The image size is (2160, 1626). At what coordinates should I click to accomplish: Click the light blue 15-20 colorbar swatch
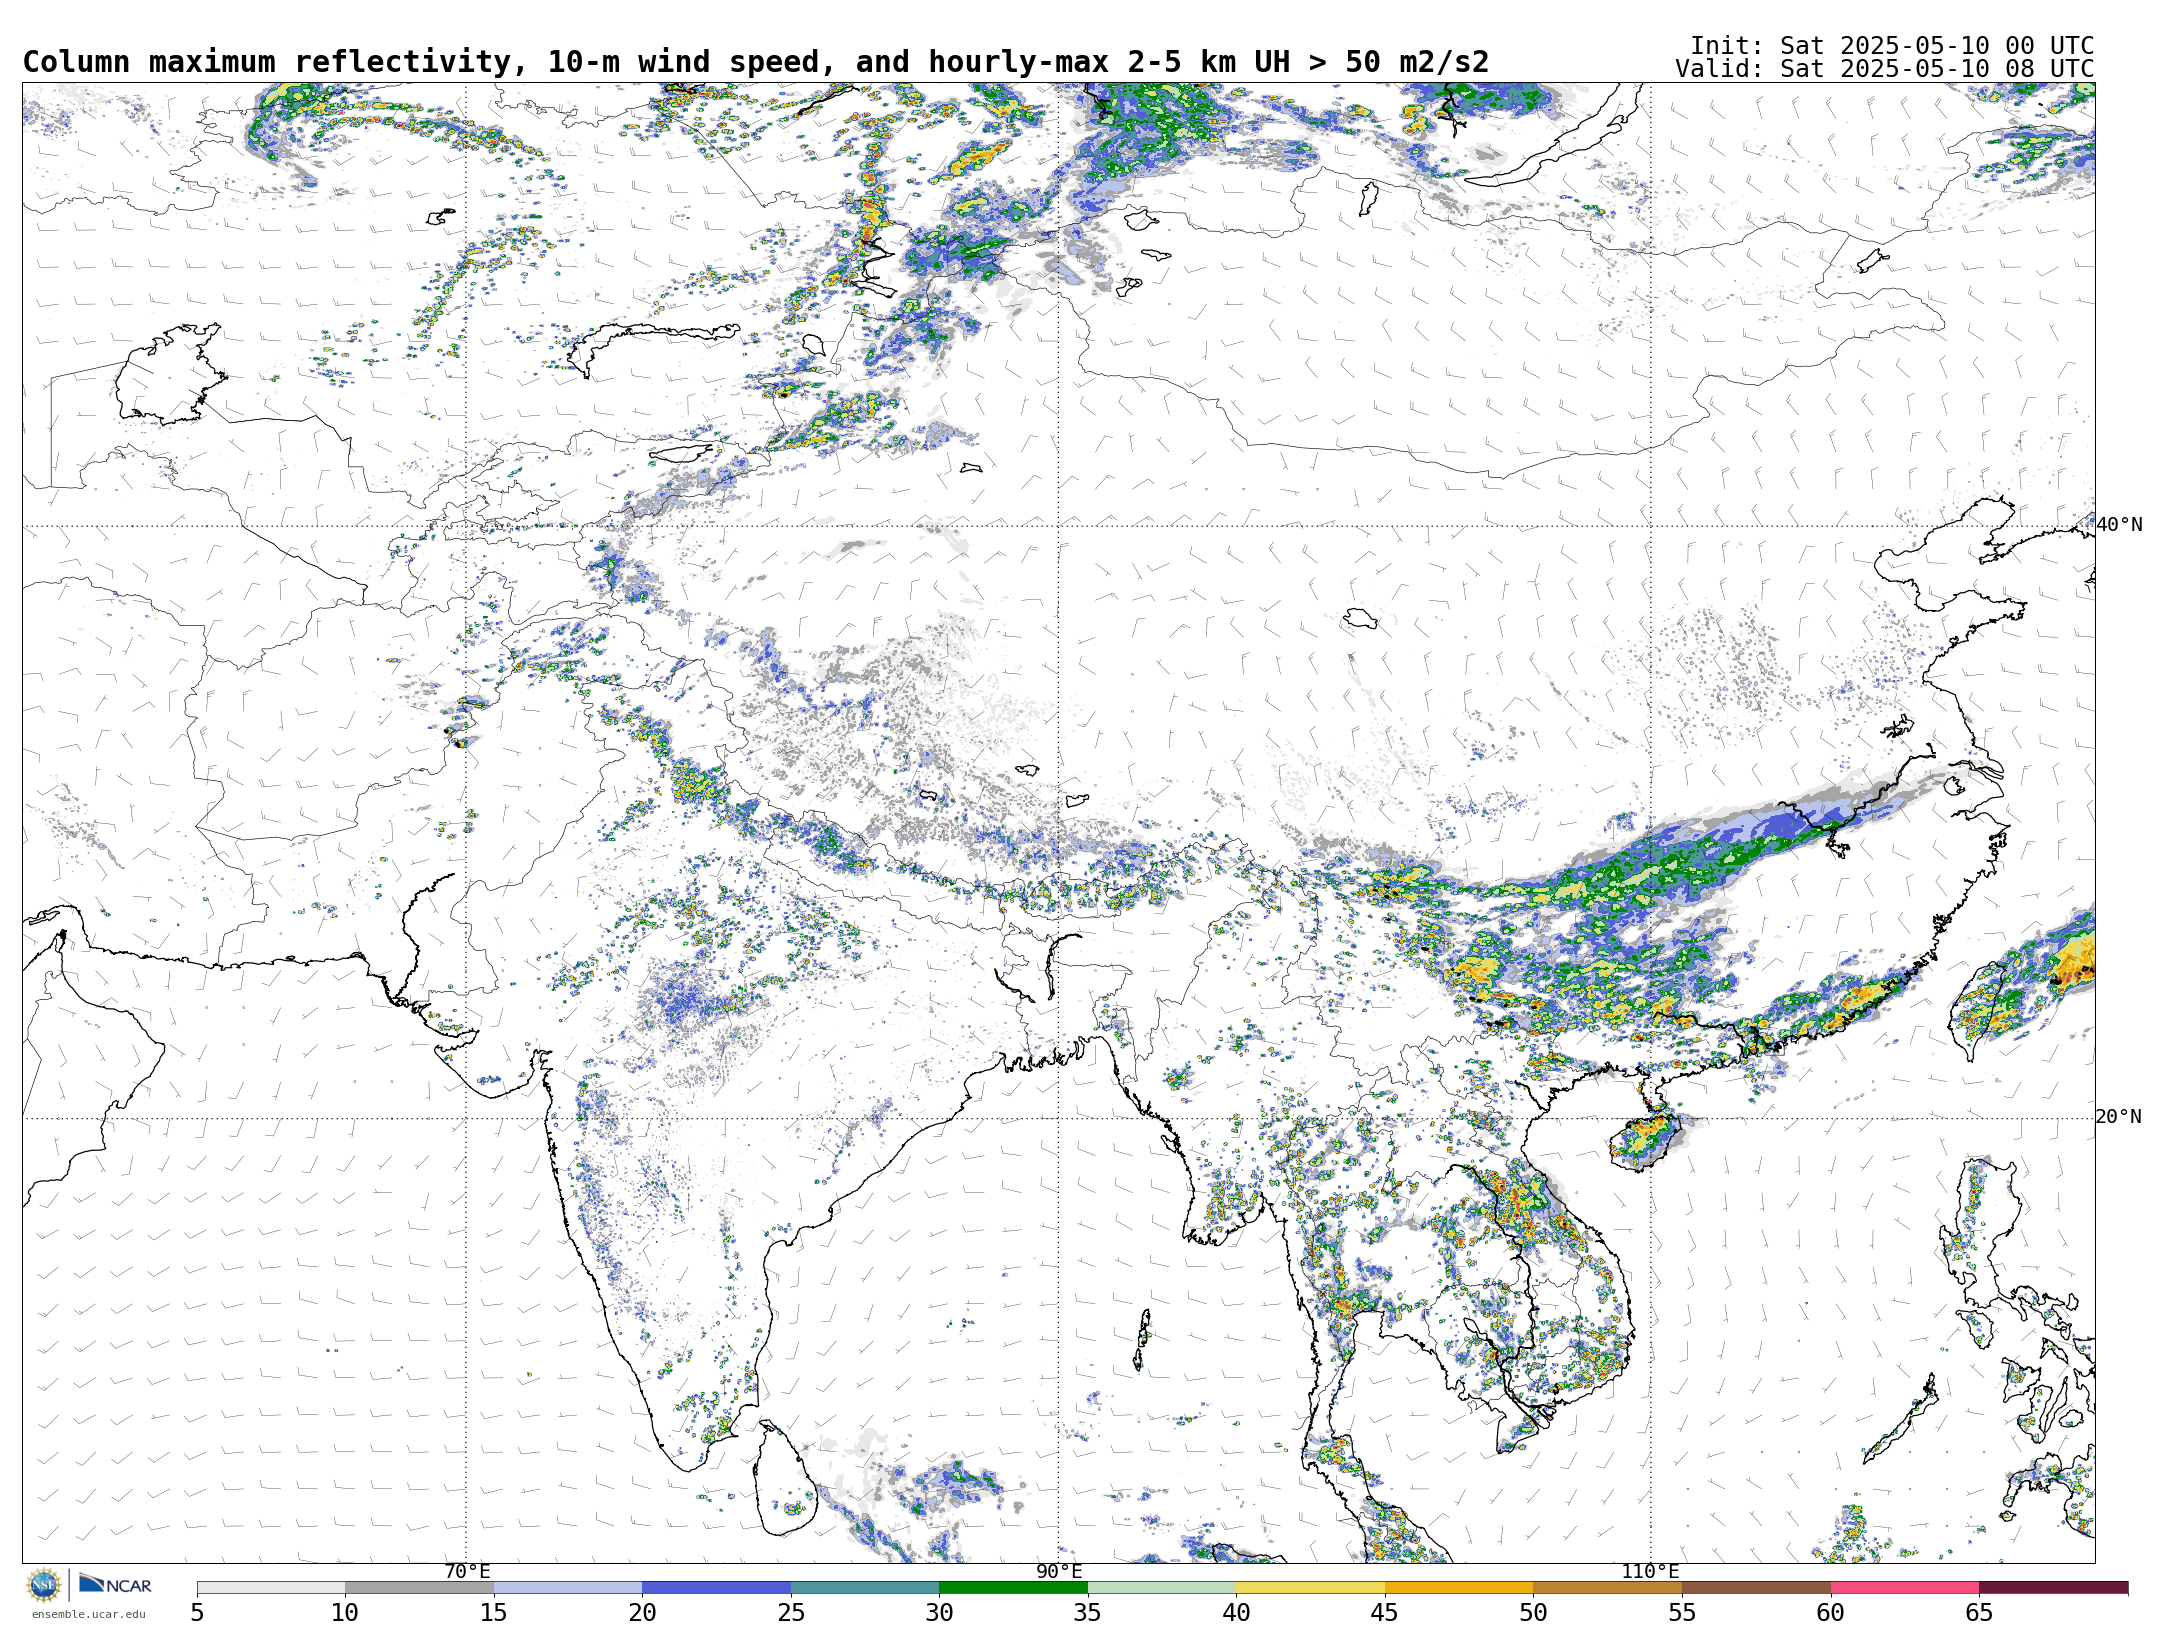tap(568, 1588)
